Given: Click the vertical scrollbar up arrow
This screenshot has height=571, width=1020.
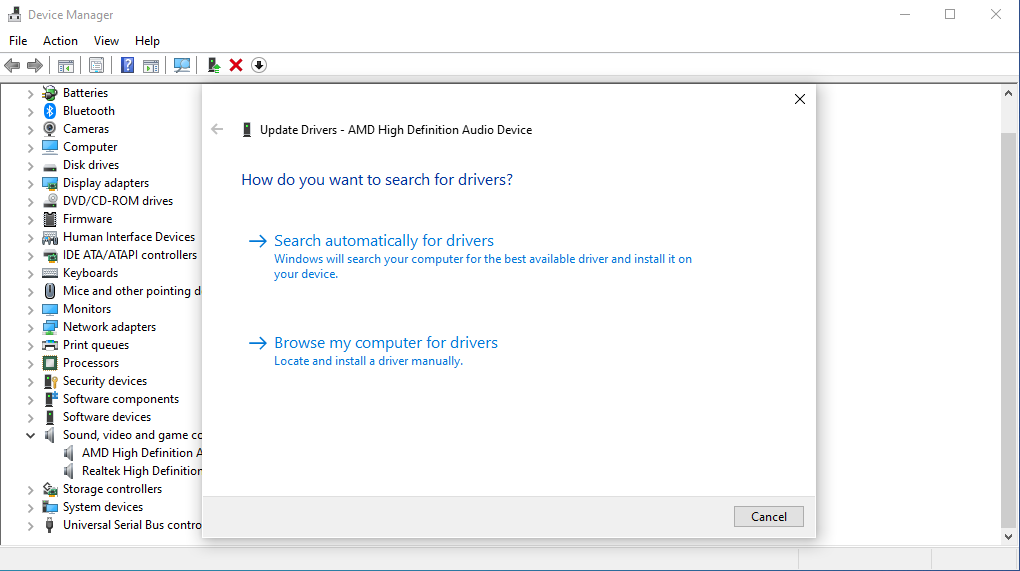Looking at the screenshot, I should tap(1008, 94).
